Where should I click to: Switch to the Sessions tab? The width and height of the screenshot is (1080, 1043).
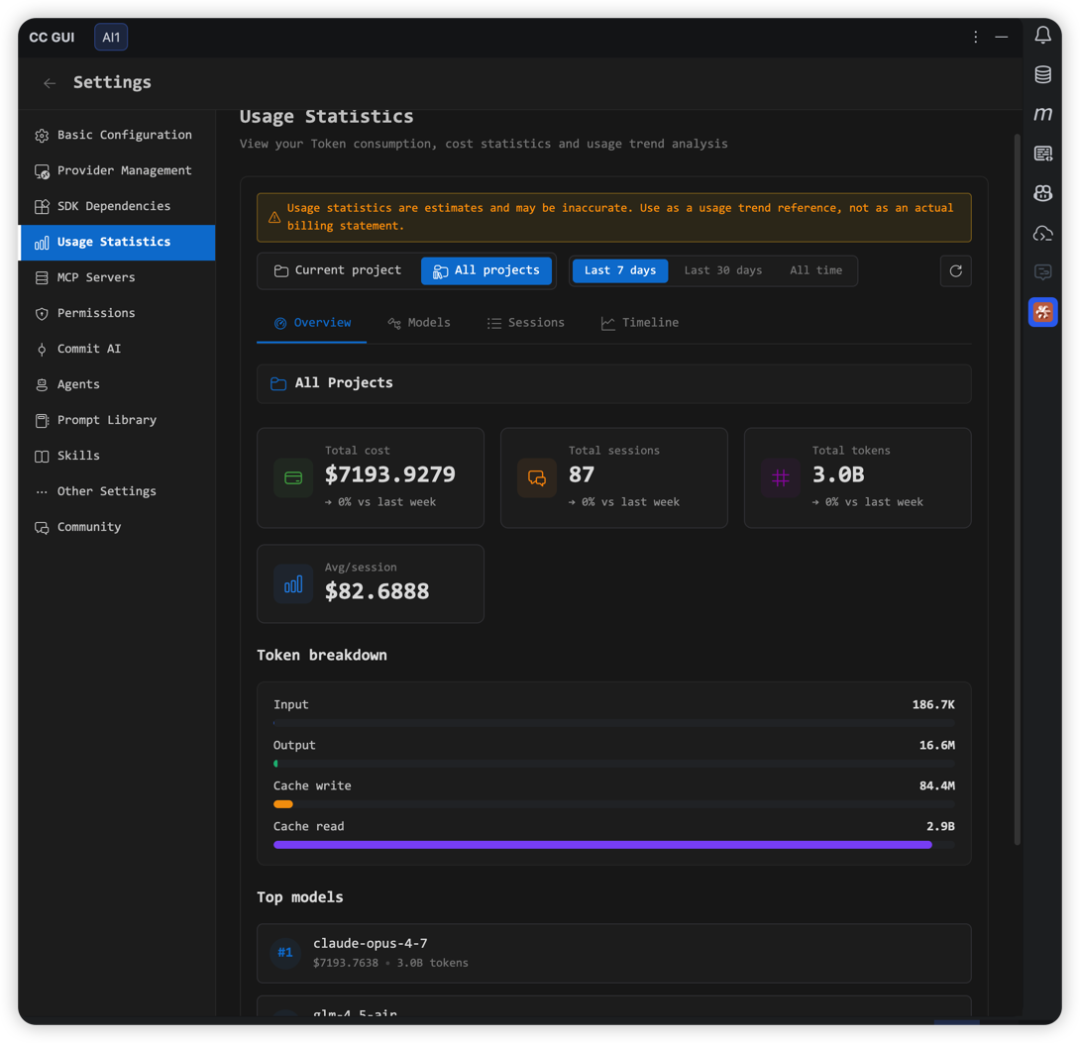526,323
